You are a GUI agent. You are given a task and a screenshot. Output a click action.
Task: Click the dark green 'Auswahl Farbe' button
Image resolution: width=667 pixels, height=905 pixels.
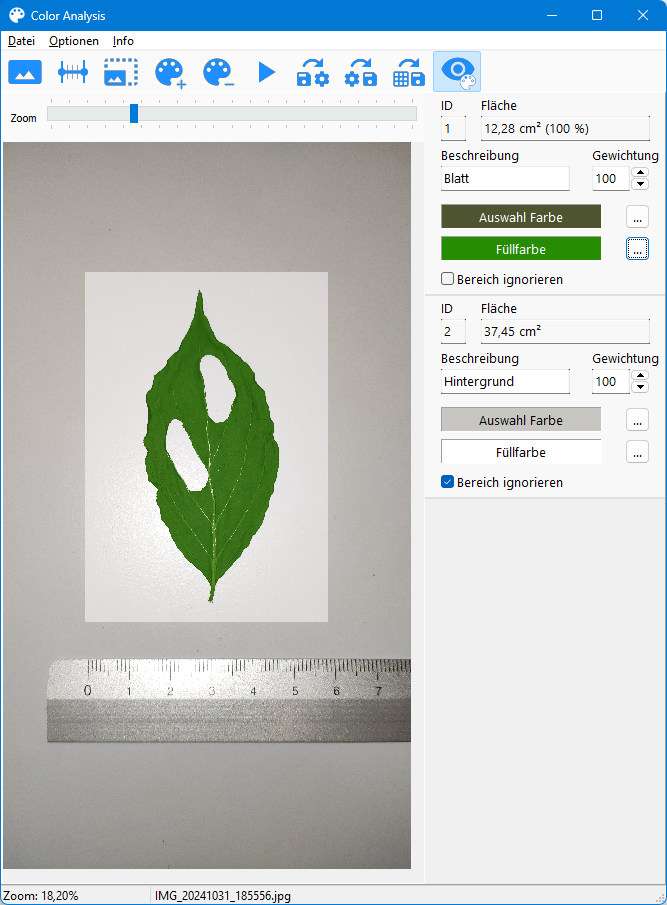point(521,217)
